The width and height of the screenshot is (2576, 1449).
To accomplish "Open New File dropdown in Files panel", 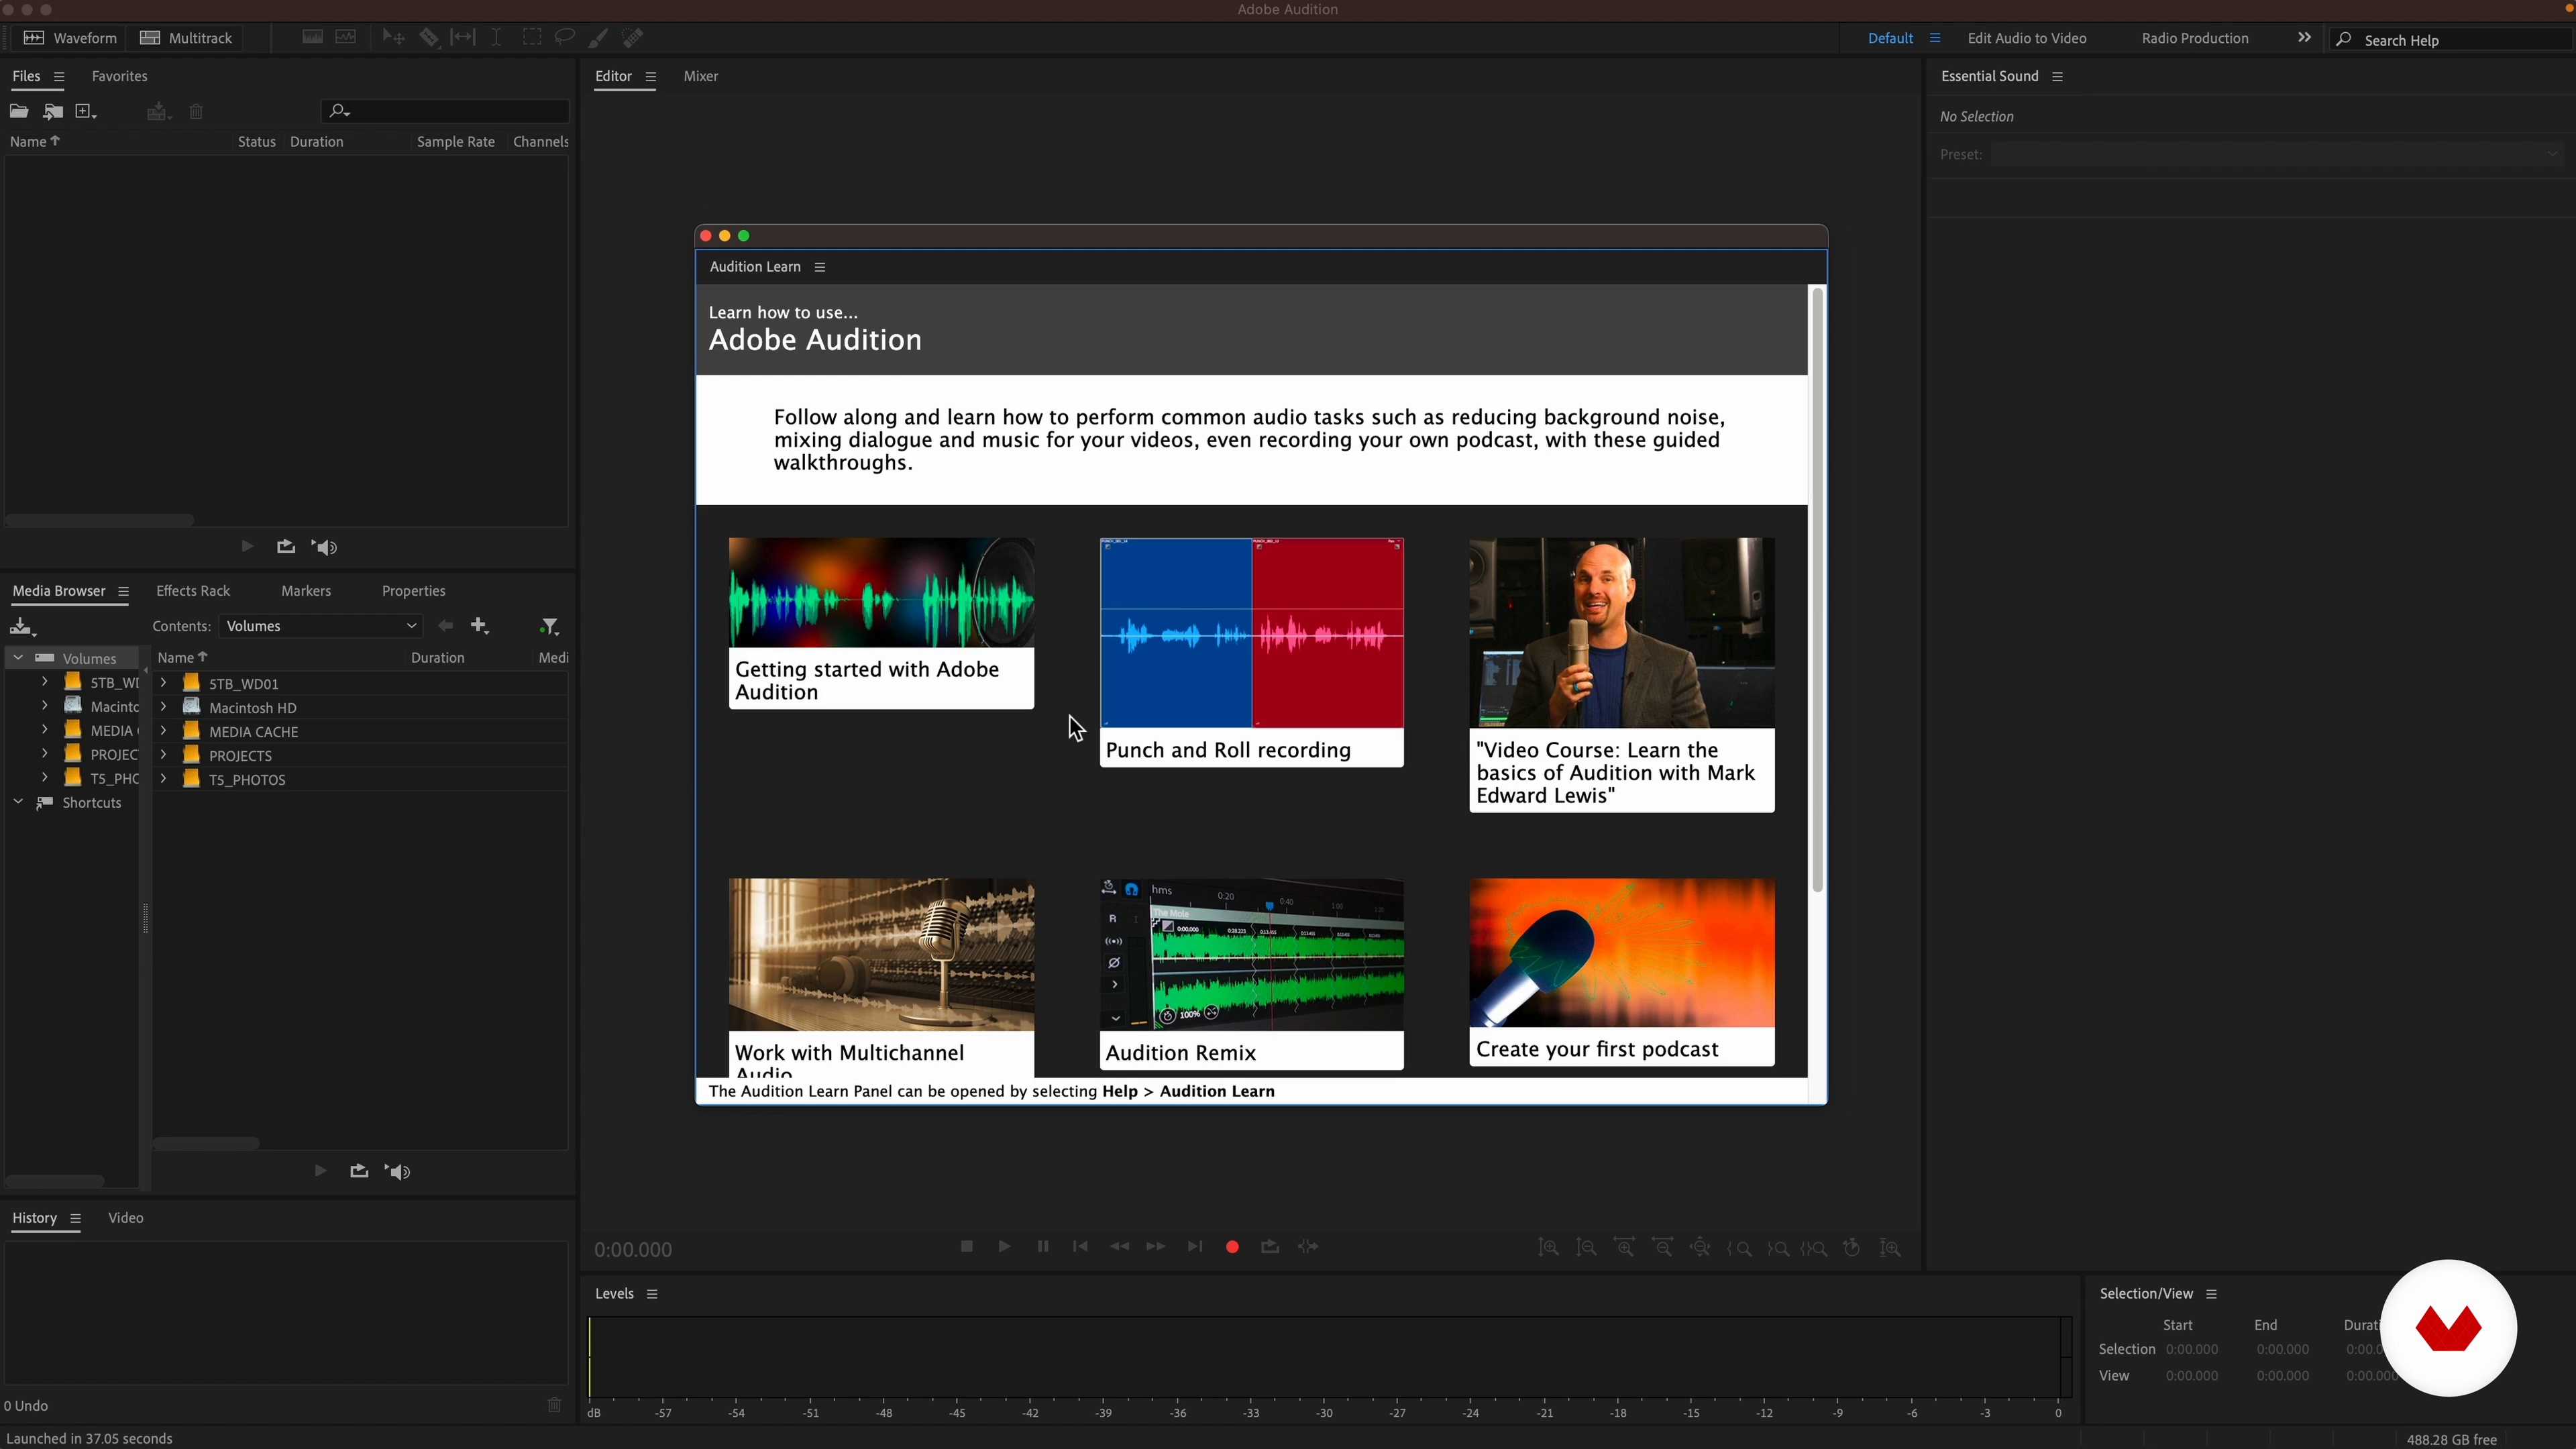I will click(x=86, y=111).
